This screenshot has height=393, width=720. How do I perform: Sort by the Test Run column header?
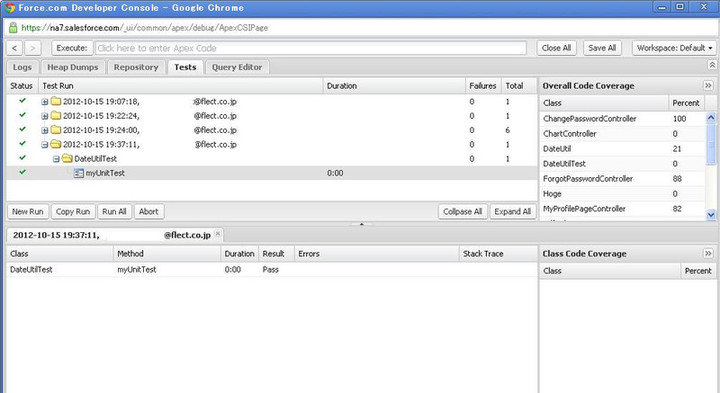[x=181, y=86]
